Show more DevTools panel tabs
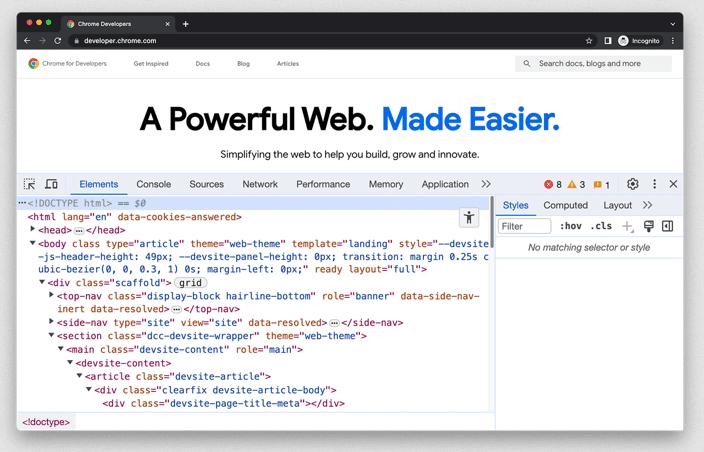The width and height of the screenshot is (704, 452). click(486, 184)
